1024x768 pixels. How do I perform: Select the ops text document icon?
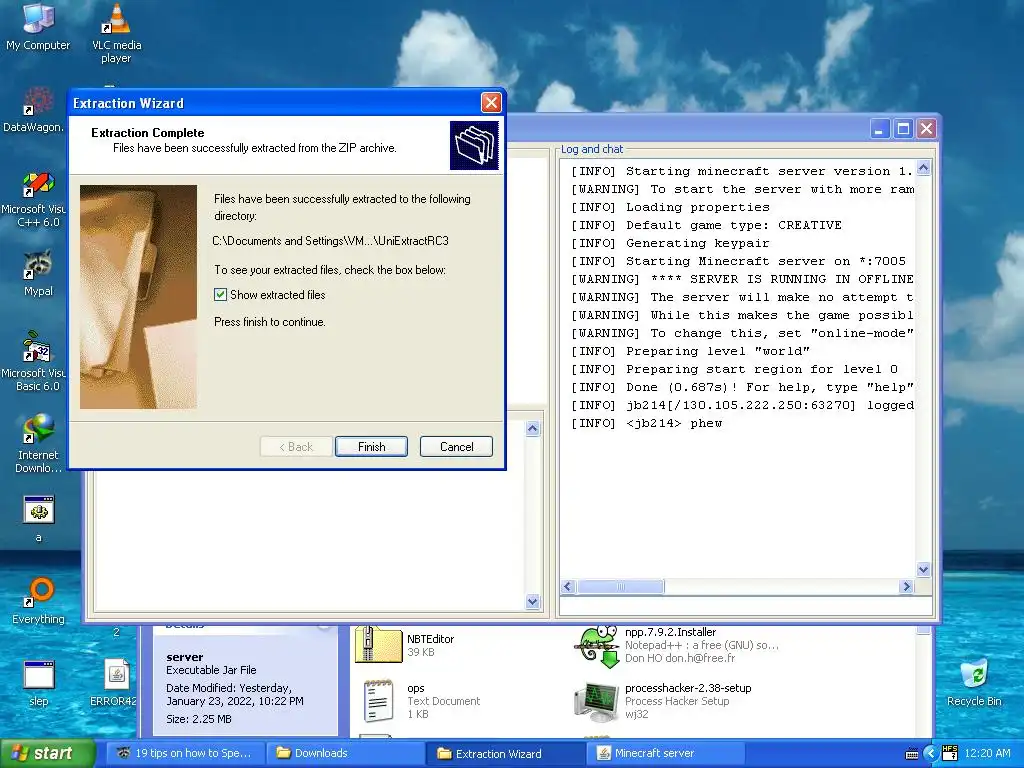click(x=379, y=701)
